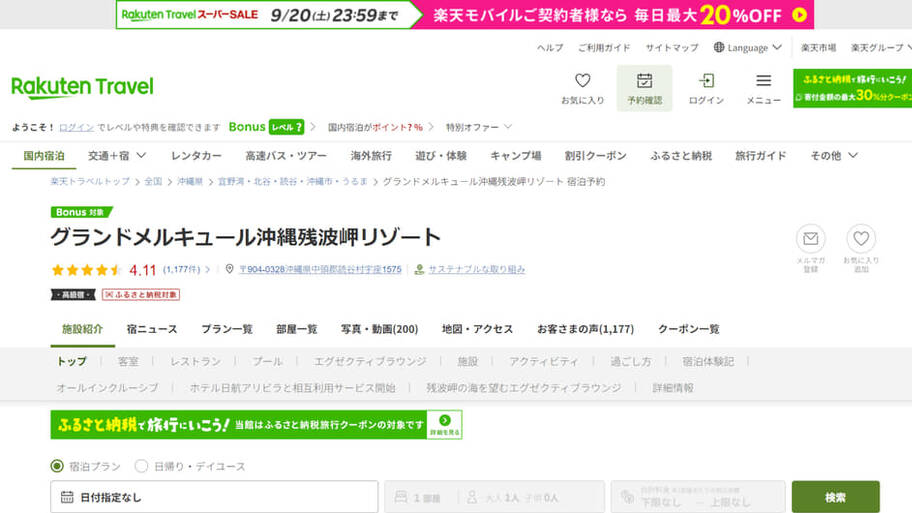Expand the 楽天グループ dropdown
912x513 pixels.
pos(909,47)
